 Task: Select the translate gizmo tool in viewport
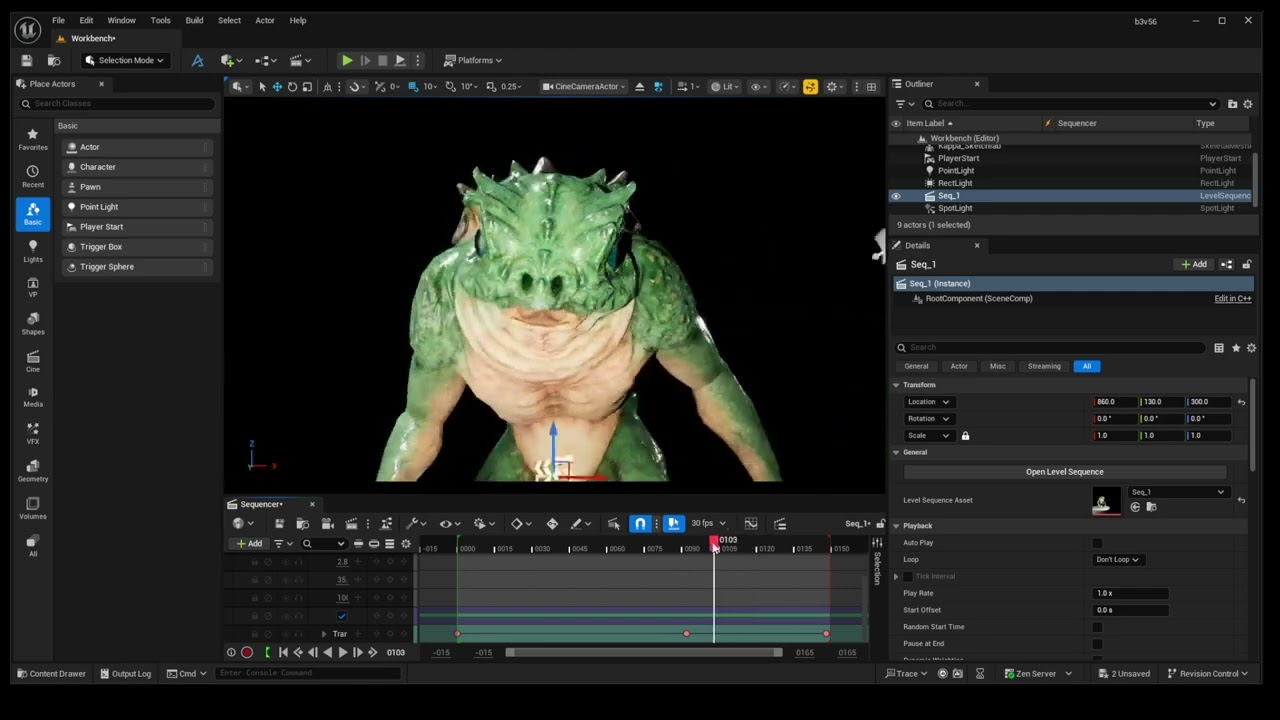[x=277, y=87]
